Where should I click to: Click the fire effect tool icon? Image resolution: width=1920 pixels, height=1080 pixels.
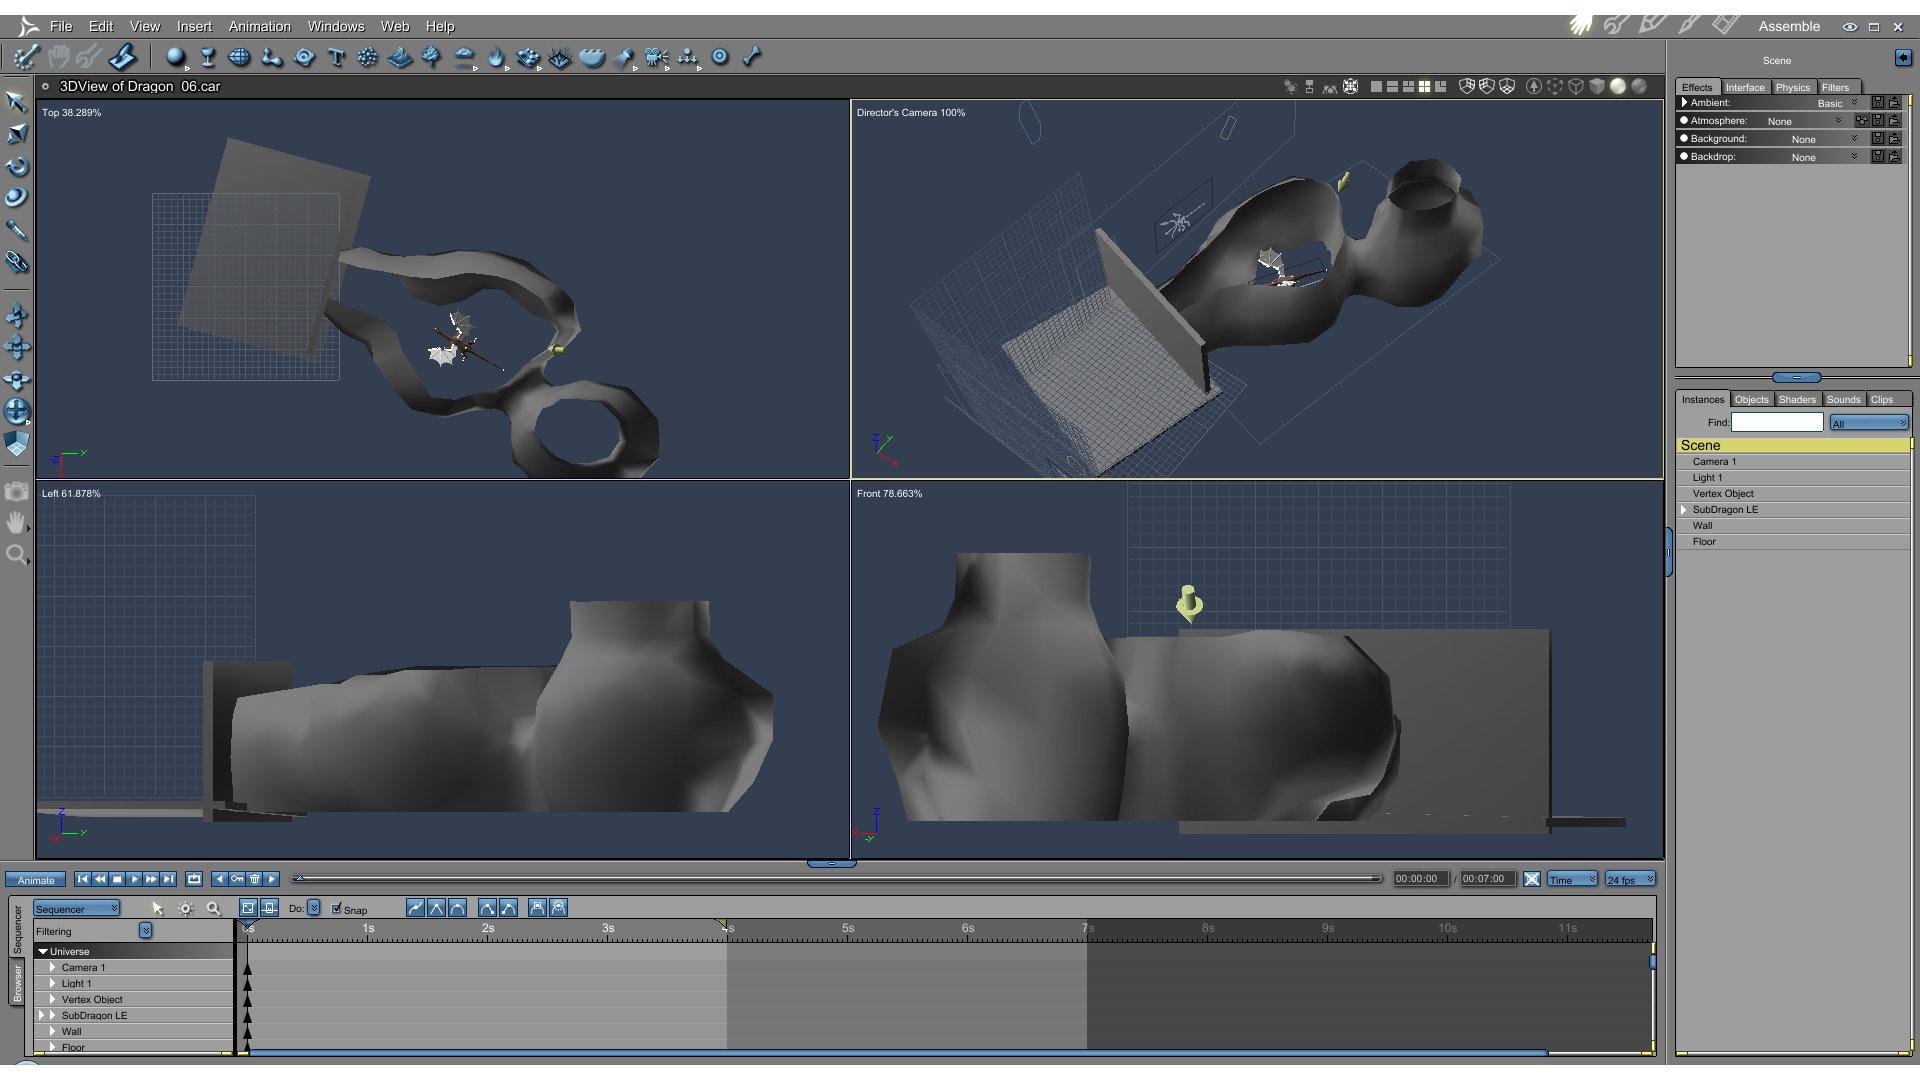pyautogui.click(x=496, y=57)
